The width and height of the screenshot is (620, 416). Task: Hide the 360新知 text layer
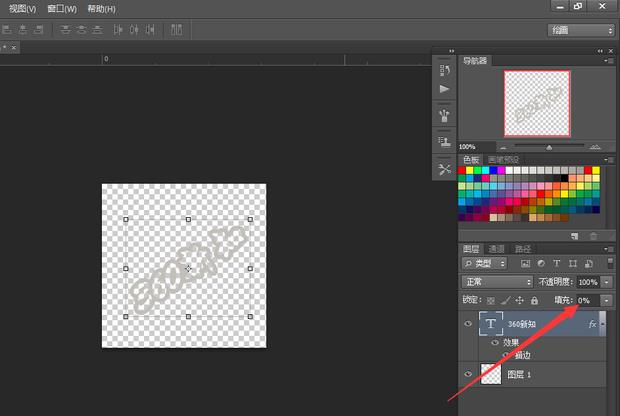point(468,323)
